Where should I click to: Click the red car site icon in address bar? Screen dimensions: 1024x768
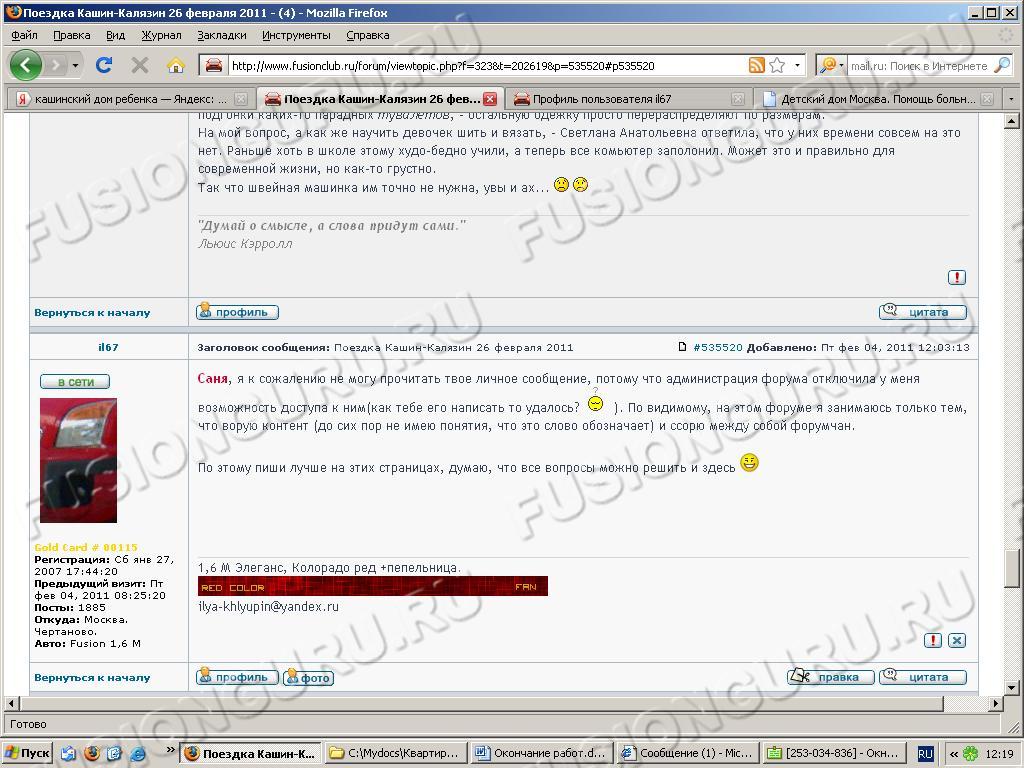[214, 65]
